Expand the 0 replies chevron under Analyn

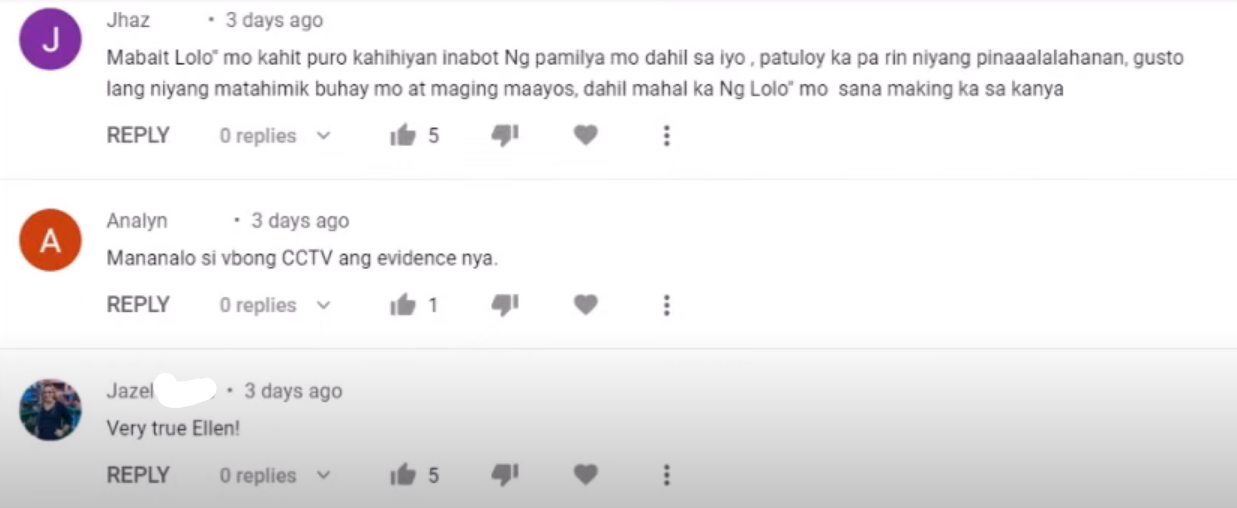(323, 305)
